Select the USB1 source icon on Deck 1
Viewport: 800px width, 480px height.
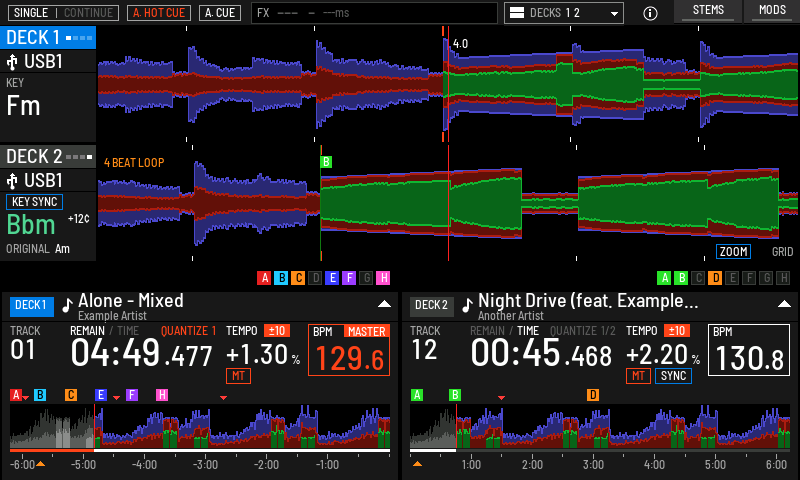point(12,62)
